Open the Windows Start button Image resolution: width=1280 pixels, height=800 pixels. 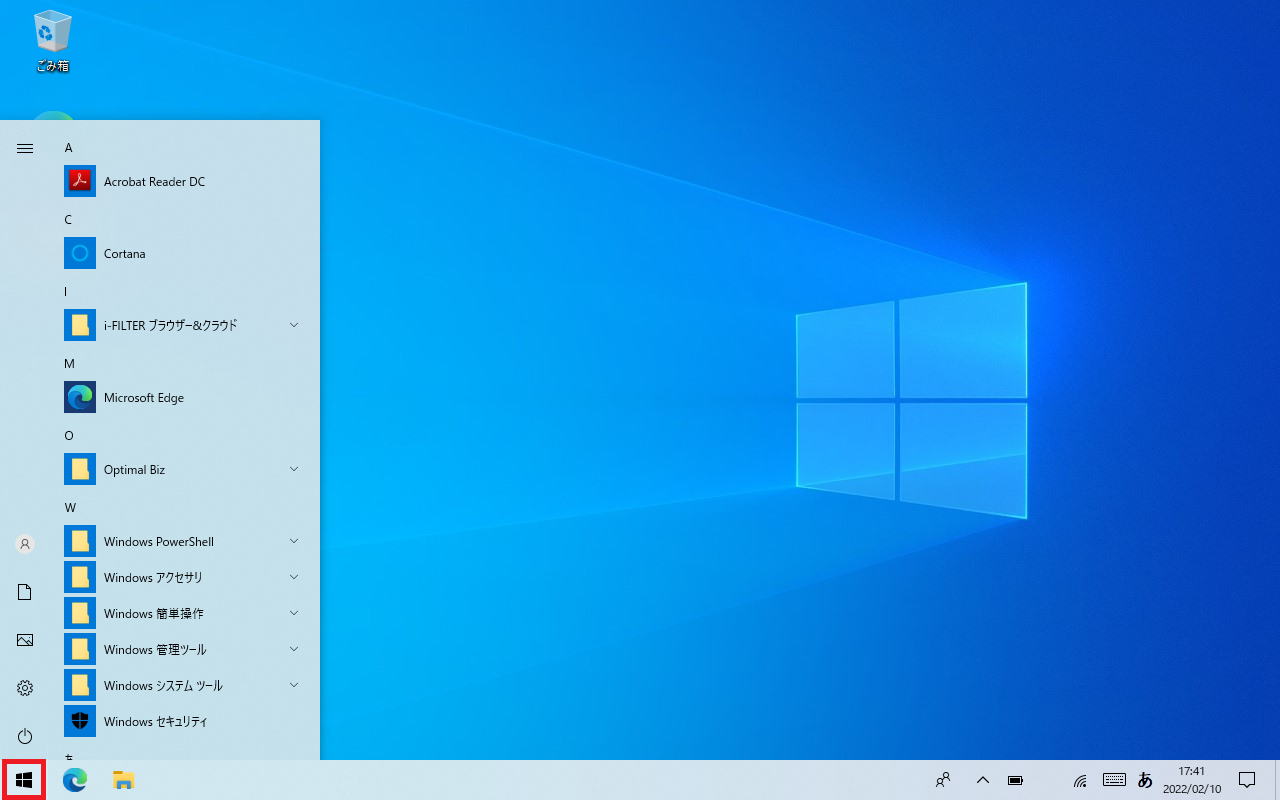coord(24,780)
